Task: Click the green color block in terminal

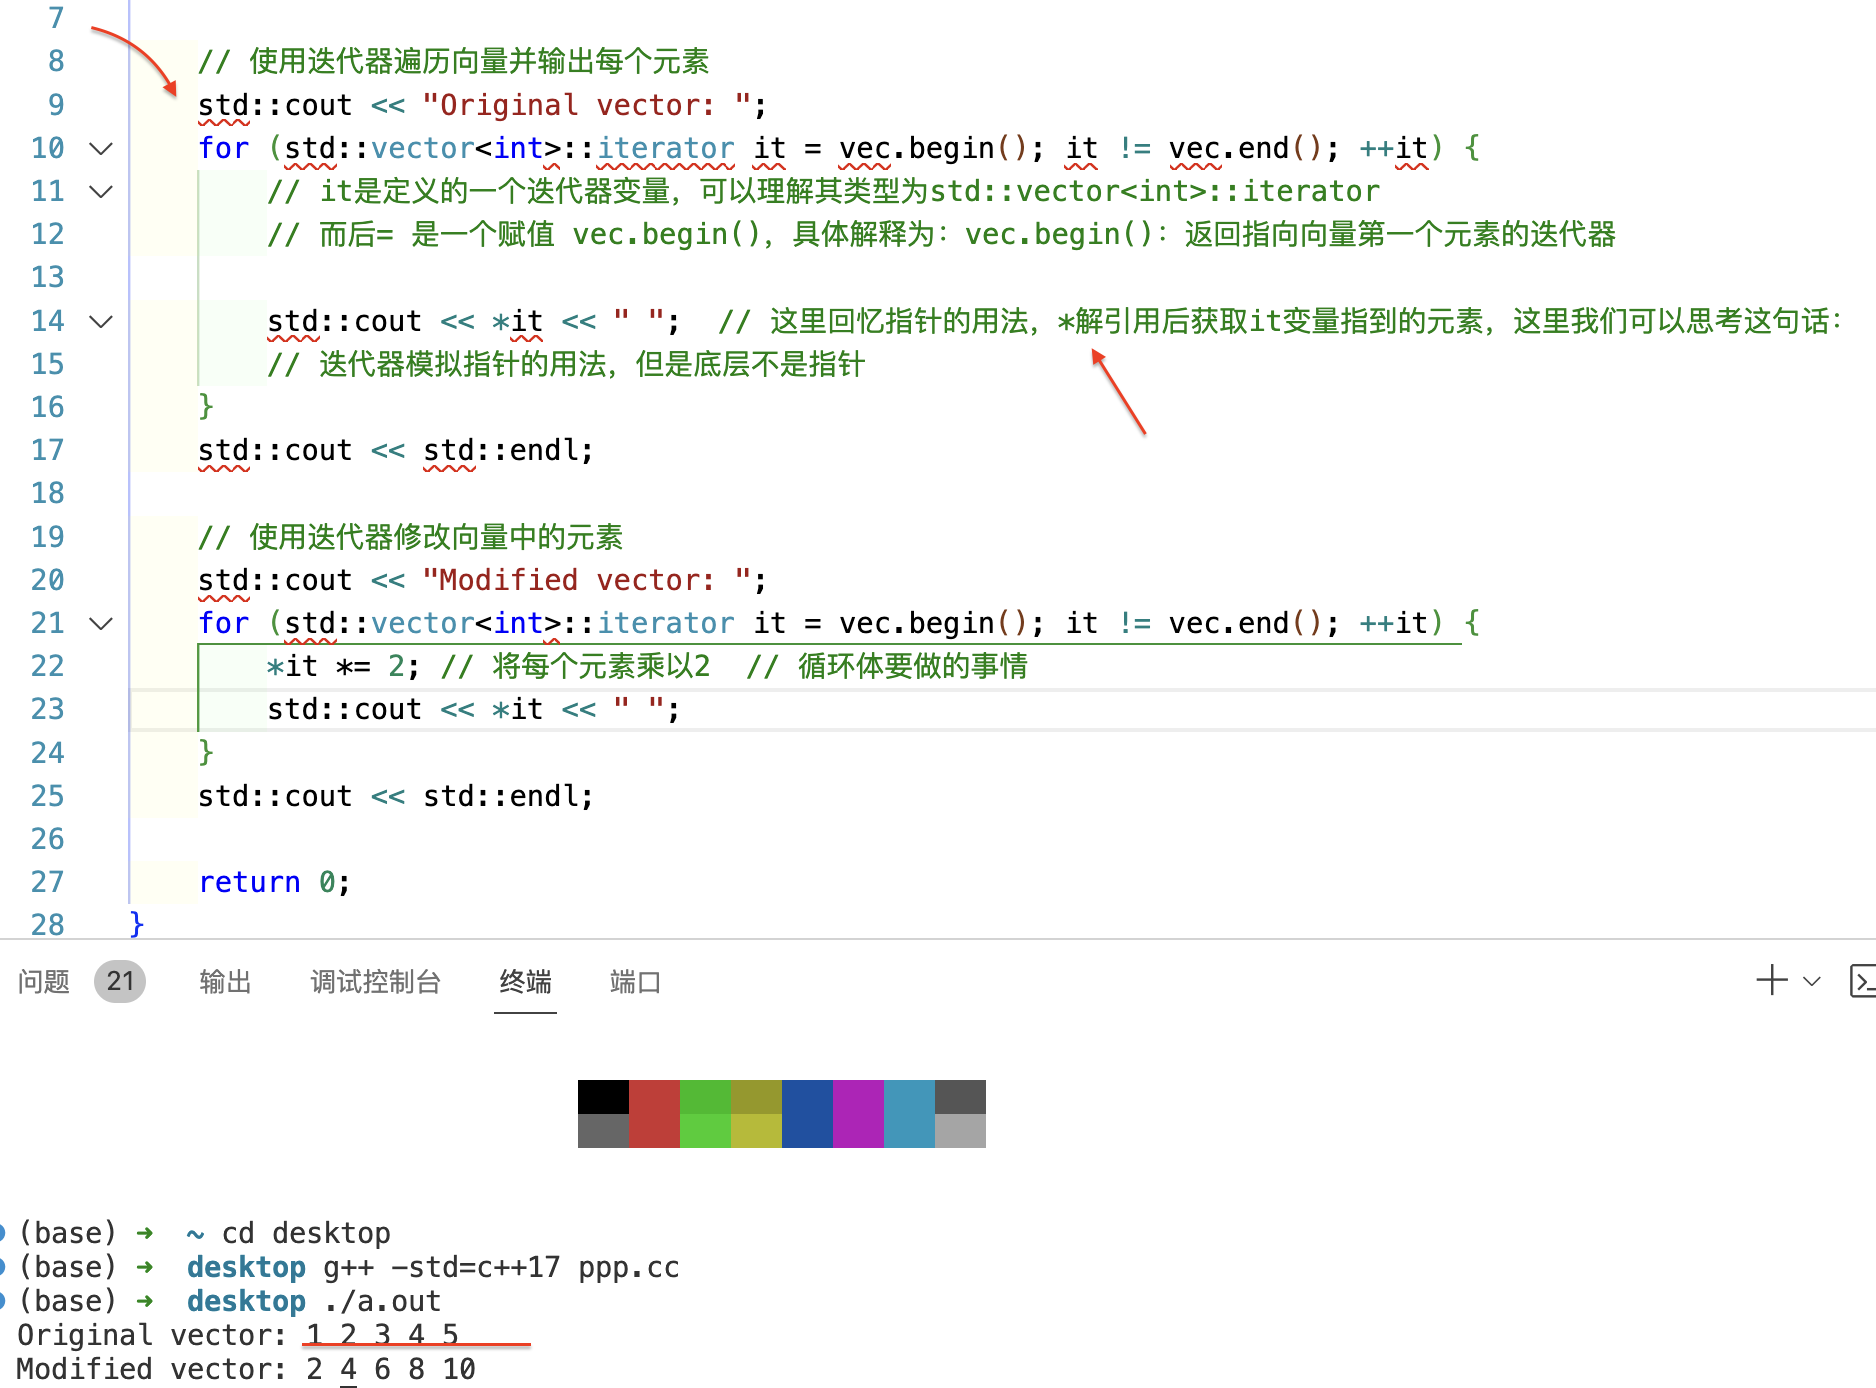Action: click(x=705, y=1114)
